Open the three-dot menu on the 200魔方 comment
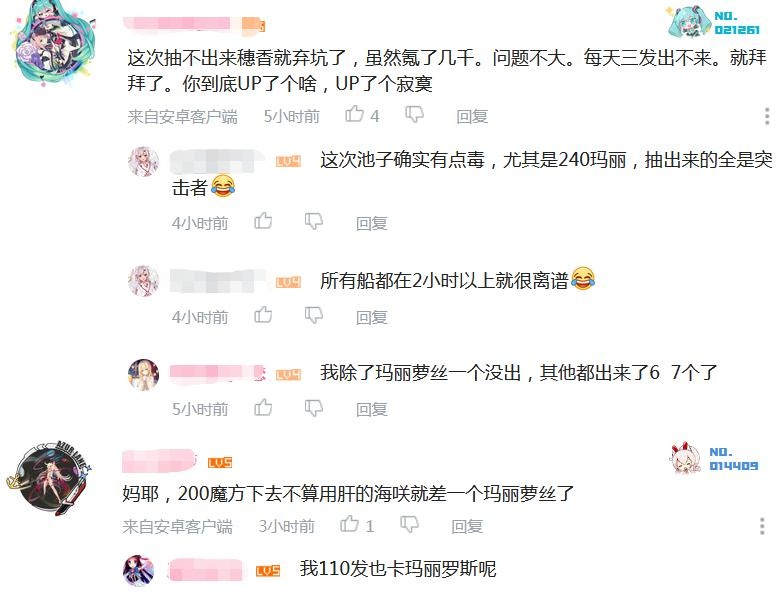The height and width of the screenshot is (595, 784). (762, 526)
